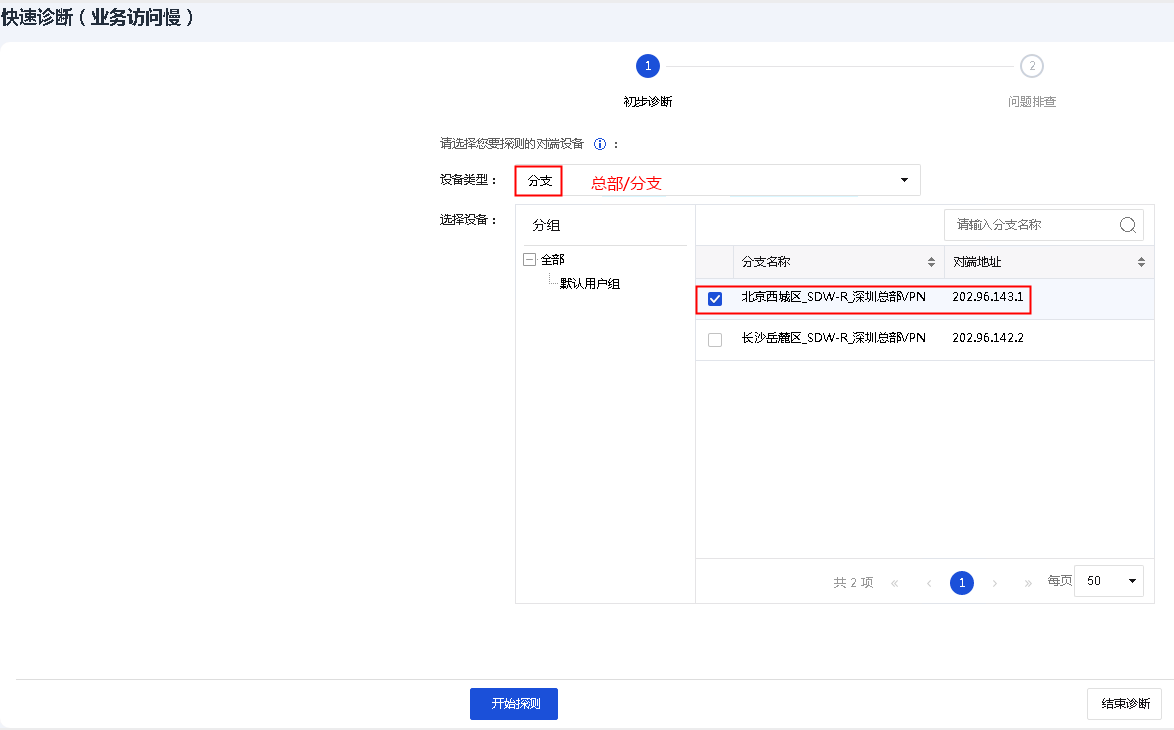This screenshot has width=1174, height=730.
Task: Collapse the 全部 group tree node
Action: [529, 259]
